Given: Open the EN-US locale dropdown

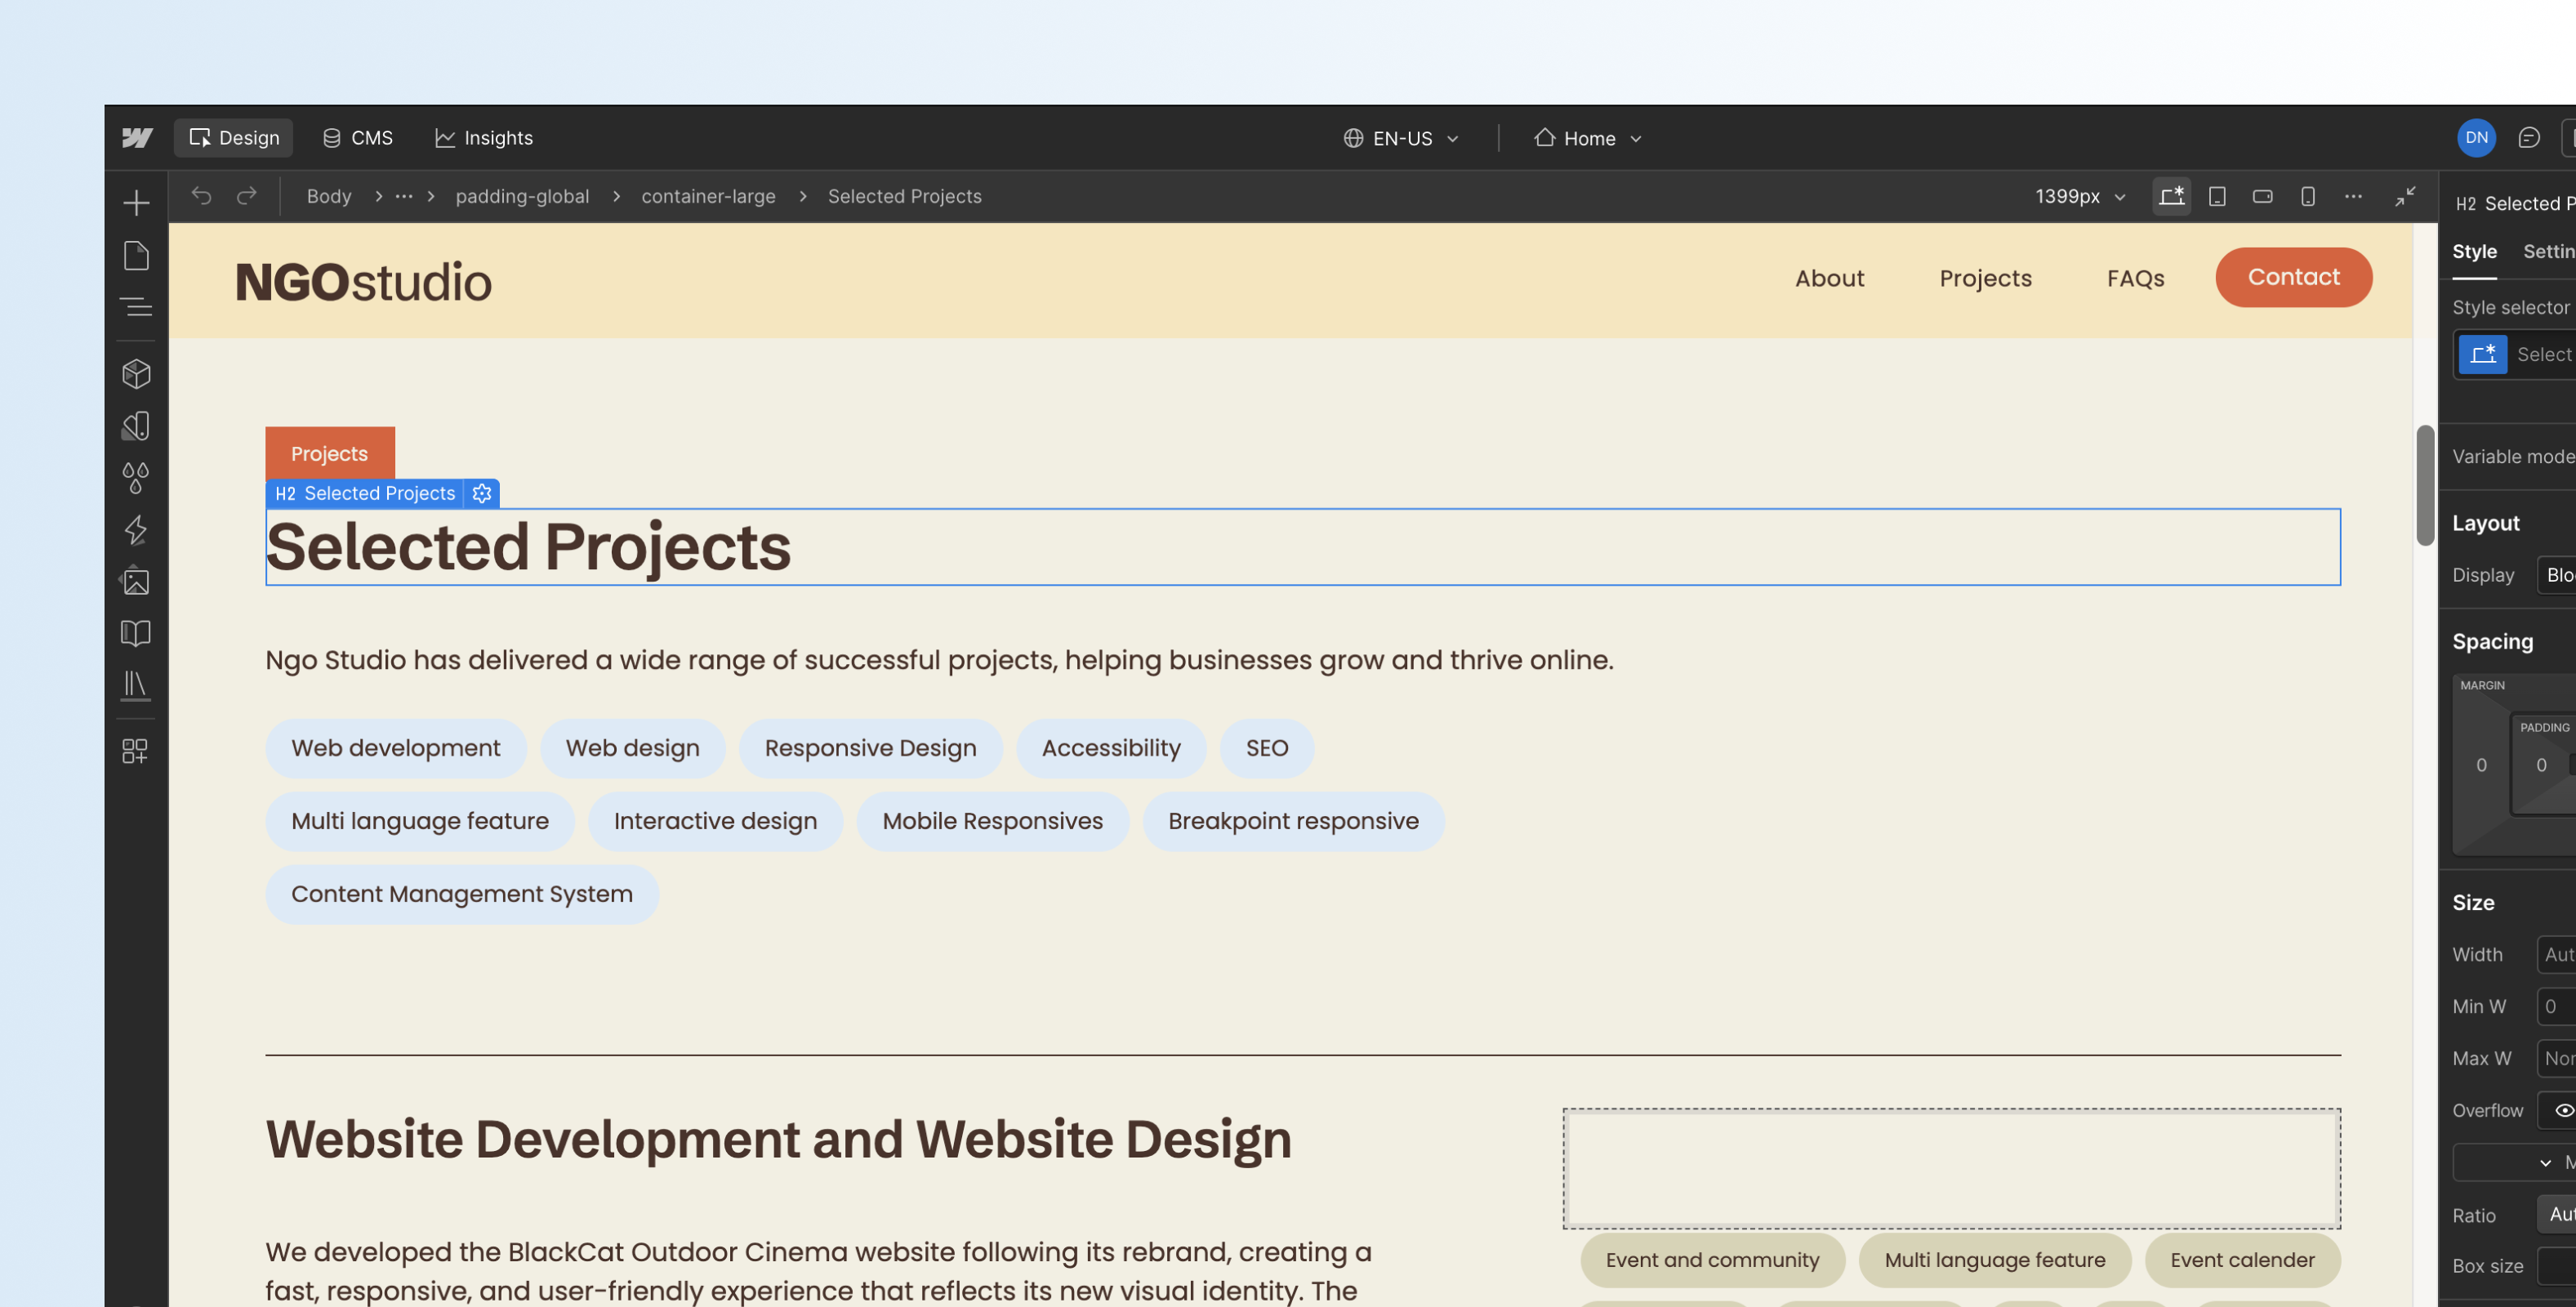Looking at the screenshot, I should [x=1401, y=138].
